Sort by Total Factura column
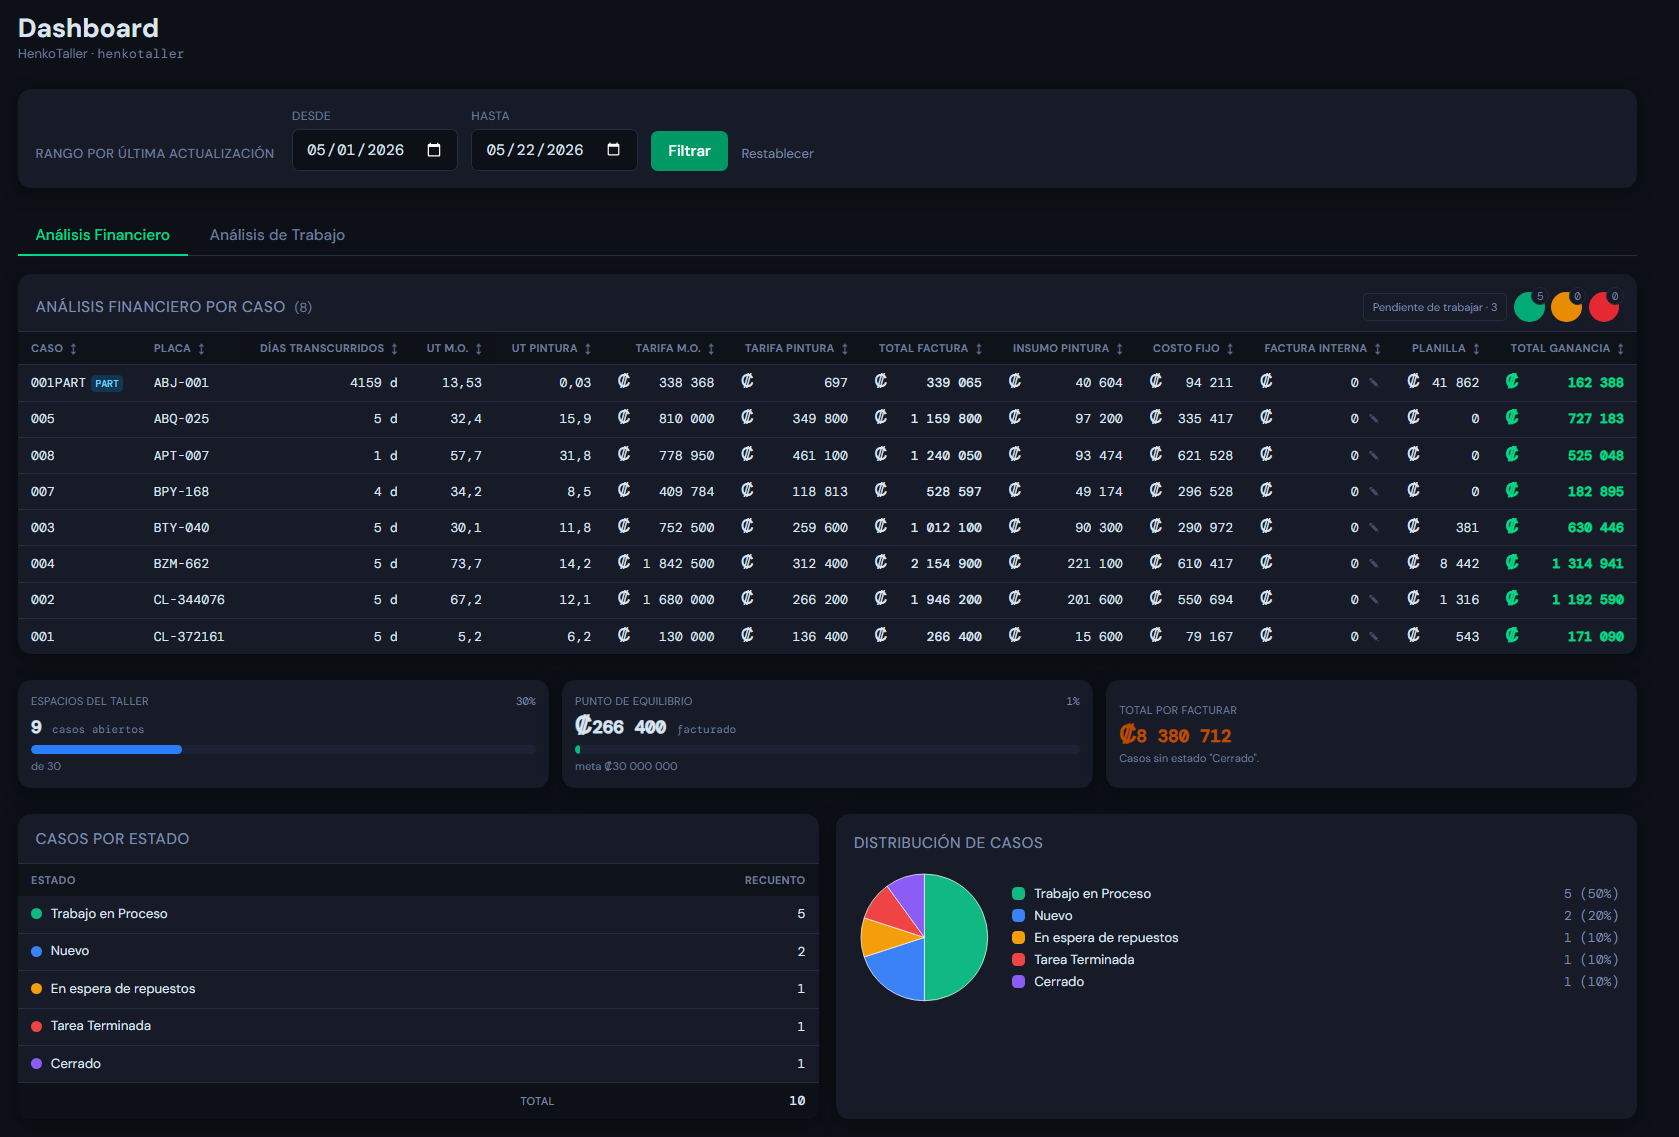The image size is (1679, 1137). click(x=931, y=348)
